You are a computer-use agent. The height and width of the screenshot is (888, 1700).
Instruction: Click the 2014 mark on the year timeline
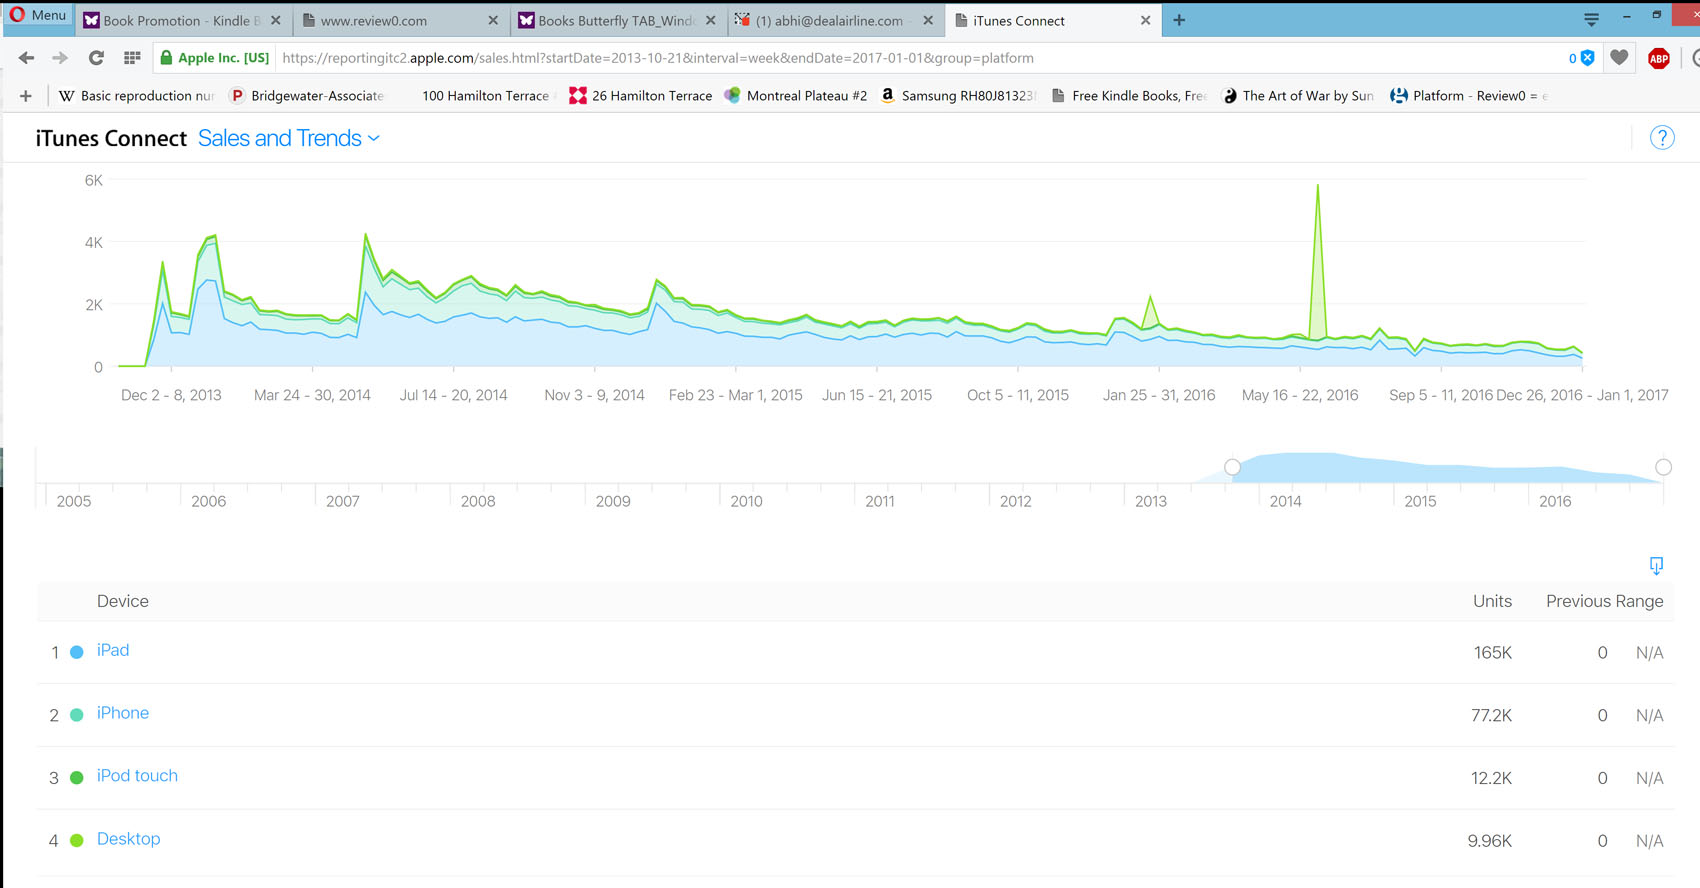coord(1285,501)
